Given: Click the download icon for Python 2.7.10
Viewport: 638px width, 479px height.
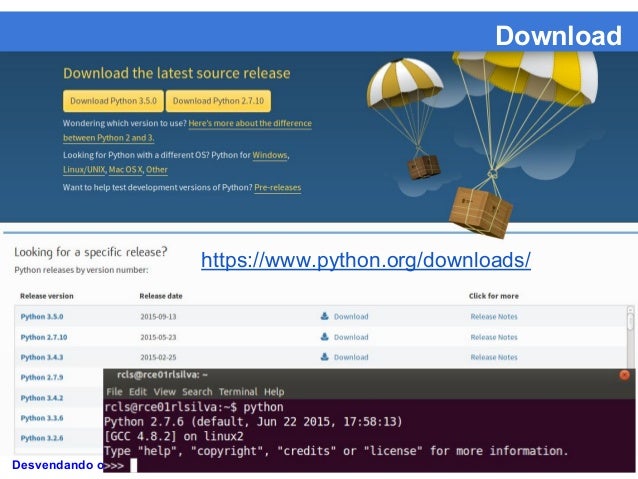Looking at the screenshot, I should (324, 337).
